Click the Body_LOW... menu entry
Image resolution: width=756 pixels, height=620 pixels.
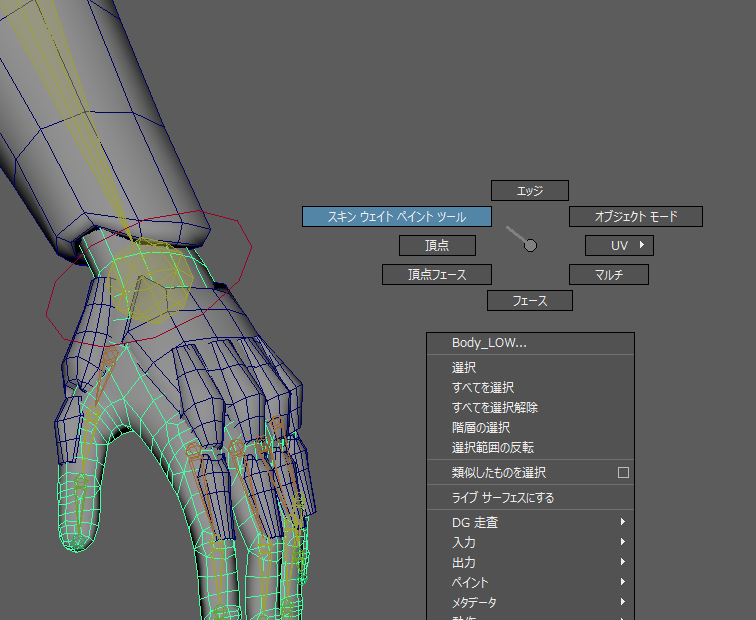pyautogui.click(x=489, y=343)
